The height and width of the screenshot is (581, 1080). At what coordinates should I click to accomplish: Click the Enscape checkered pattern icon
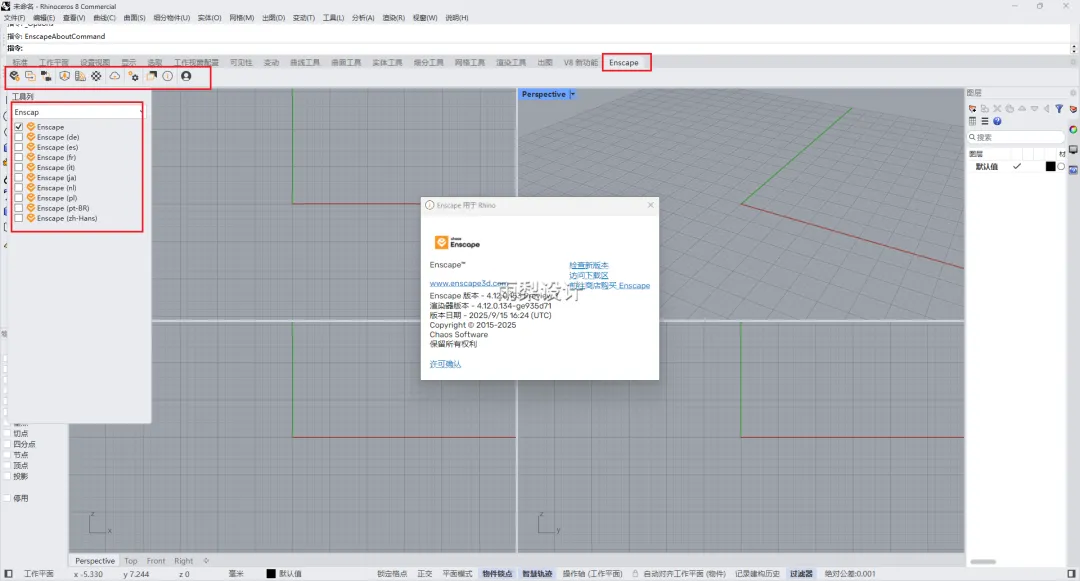[x=96, y=76]
